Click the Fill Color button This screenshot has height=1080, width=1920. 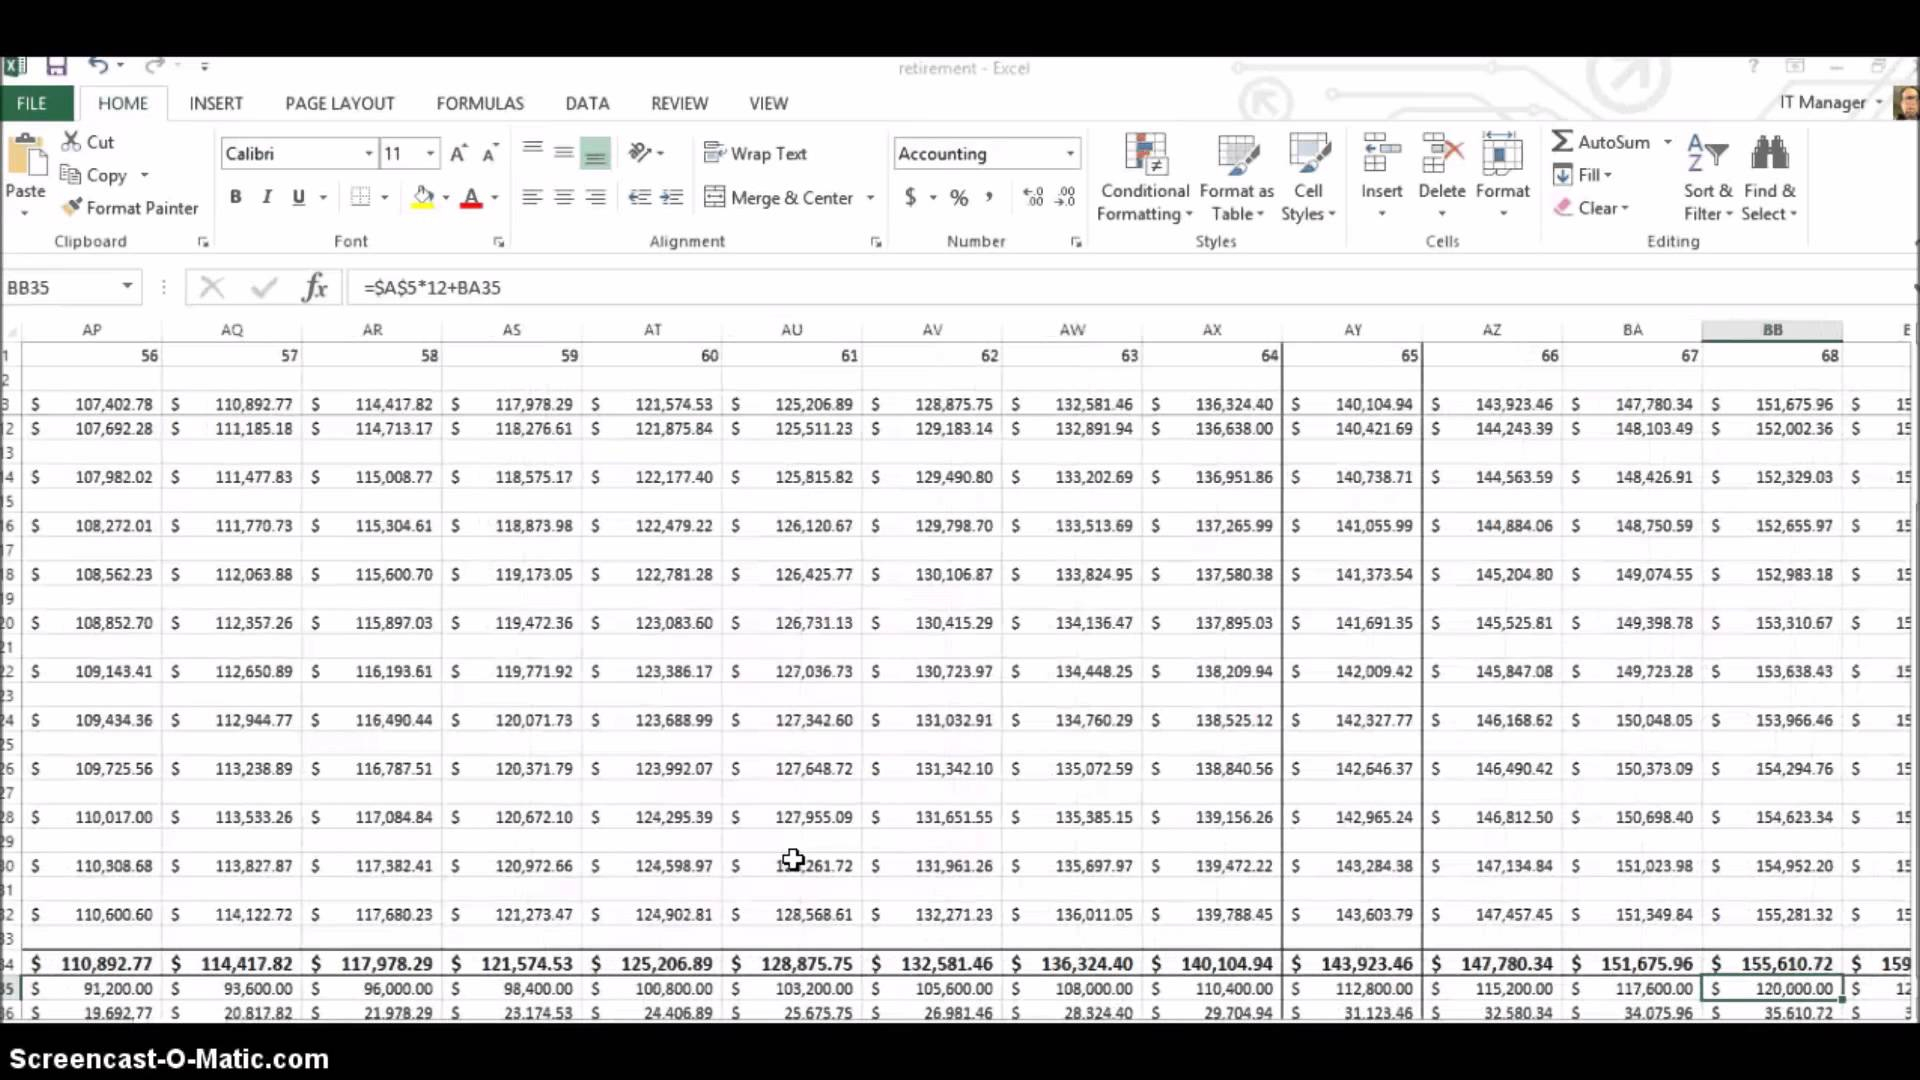point(418,196)
